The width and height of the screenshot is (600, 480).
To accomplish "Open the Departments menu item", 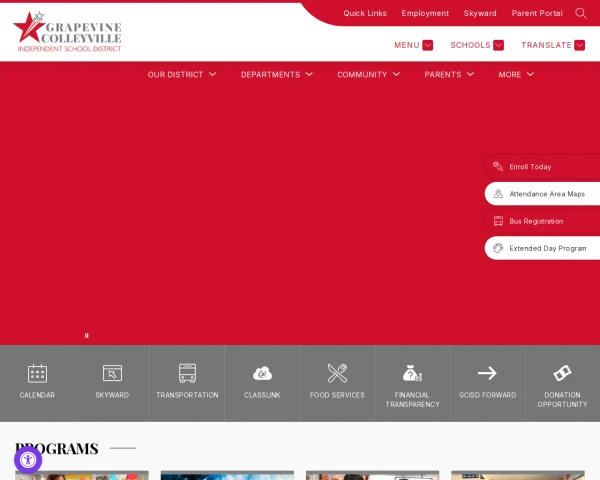I will [270, 75].
